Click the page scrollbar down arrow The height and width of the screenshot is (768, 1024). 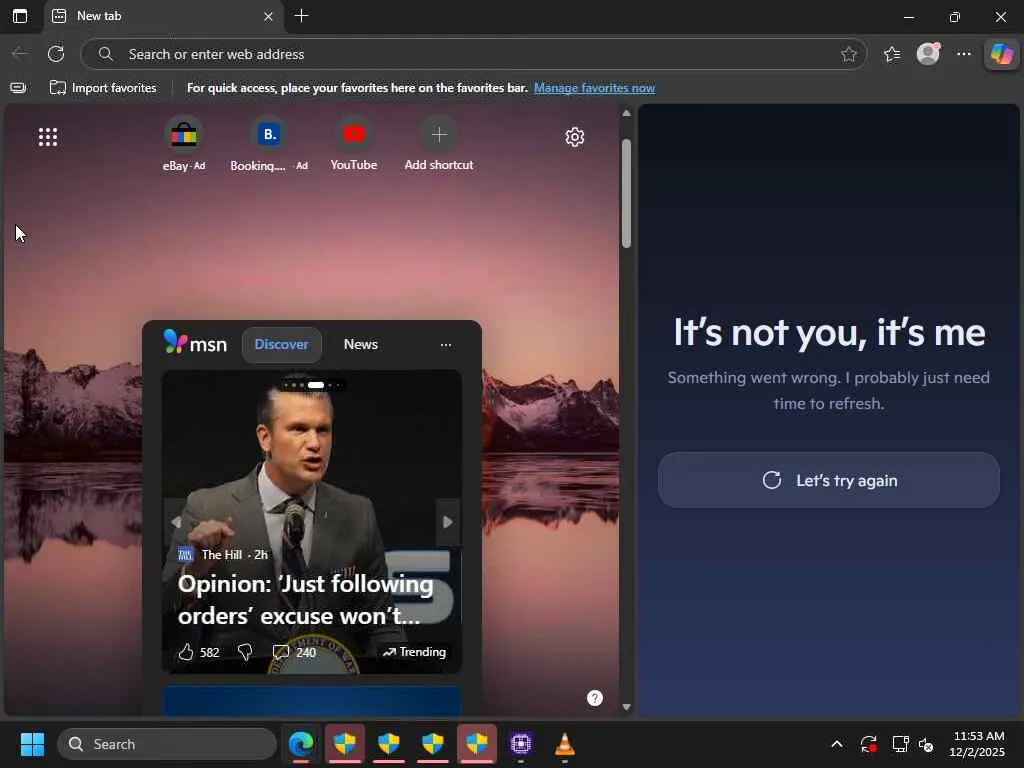click(626, 707)
